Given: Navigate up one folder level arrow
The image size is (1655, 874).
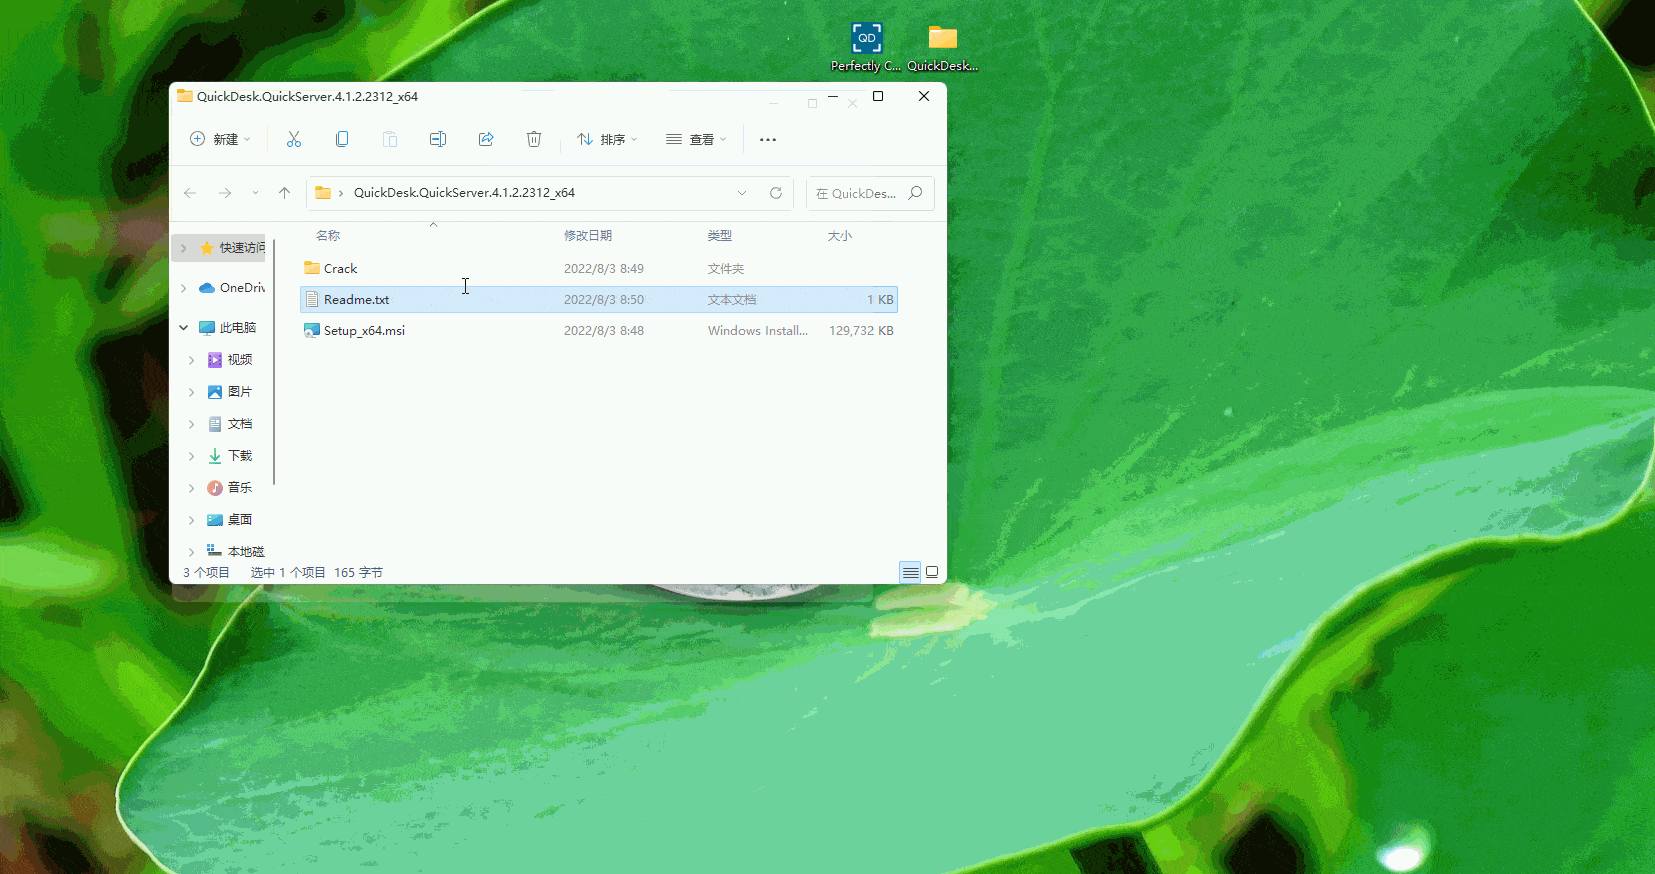Looking at the screenshot, I should 285,193.
